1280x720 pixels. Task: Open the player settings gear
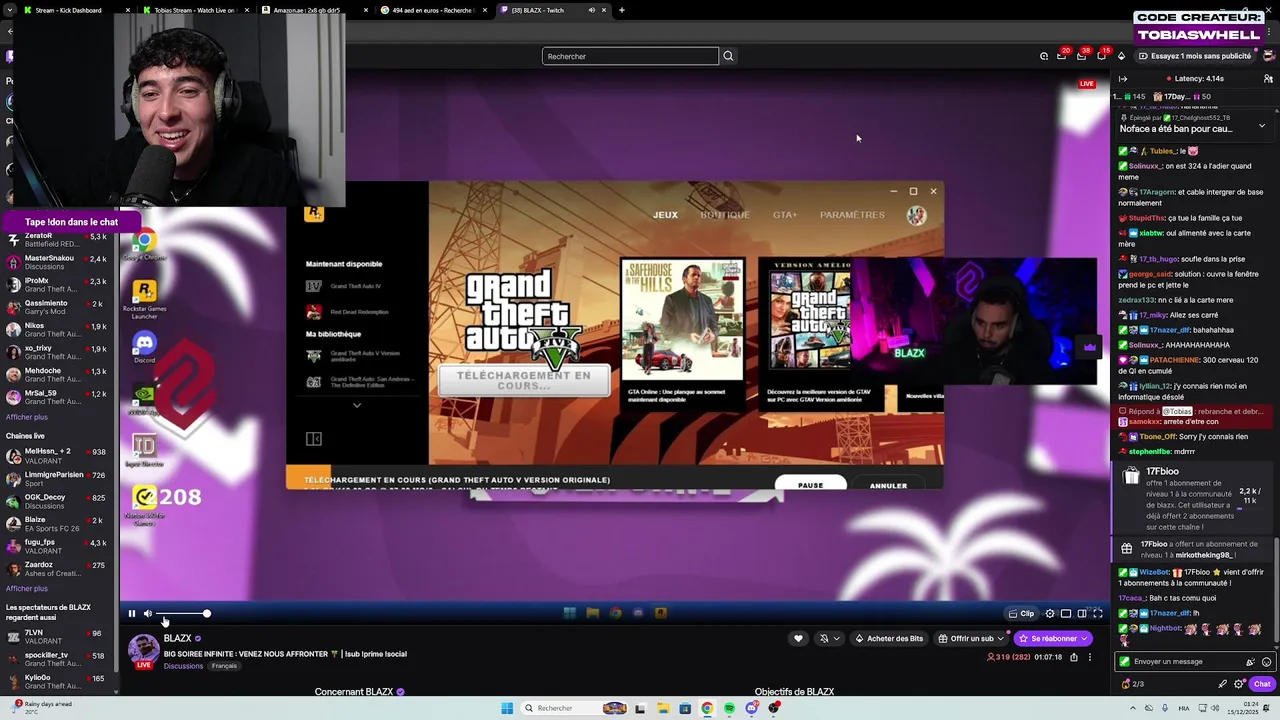point(1050,614)
